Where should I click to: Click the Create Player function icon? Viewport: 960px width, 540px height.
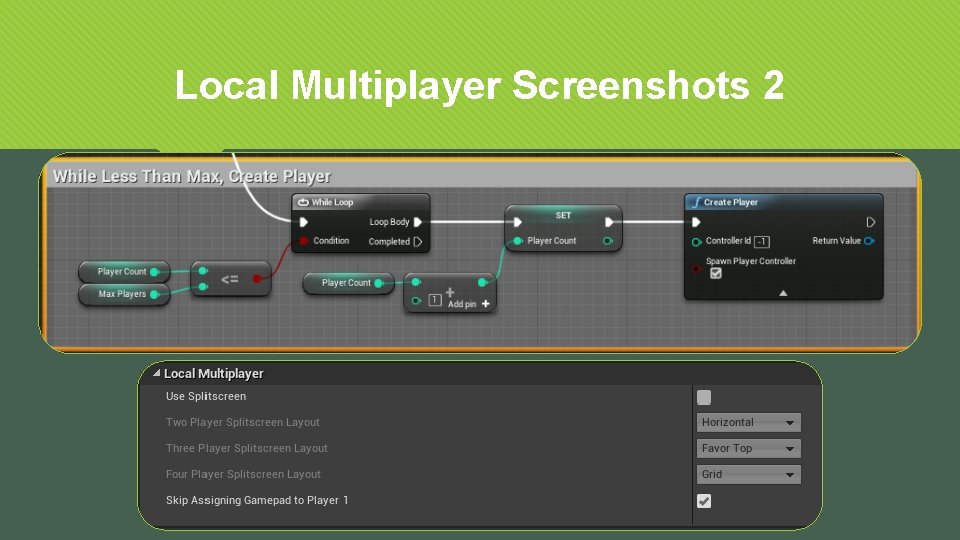(x=696, y=202)
